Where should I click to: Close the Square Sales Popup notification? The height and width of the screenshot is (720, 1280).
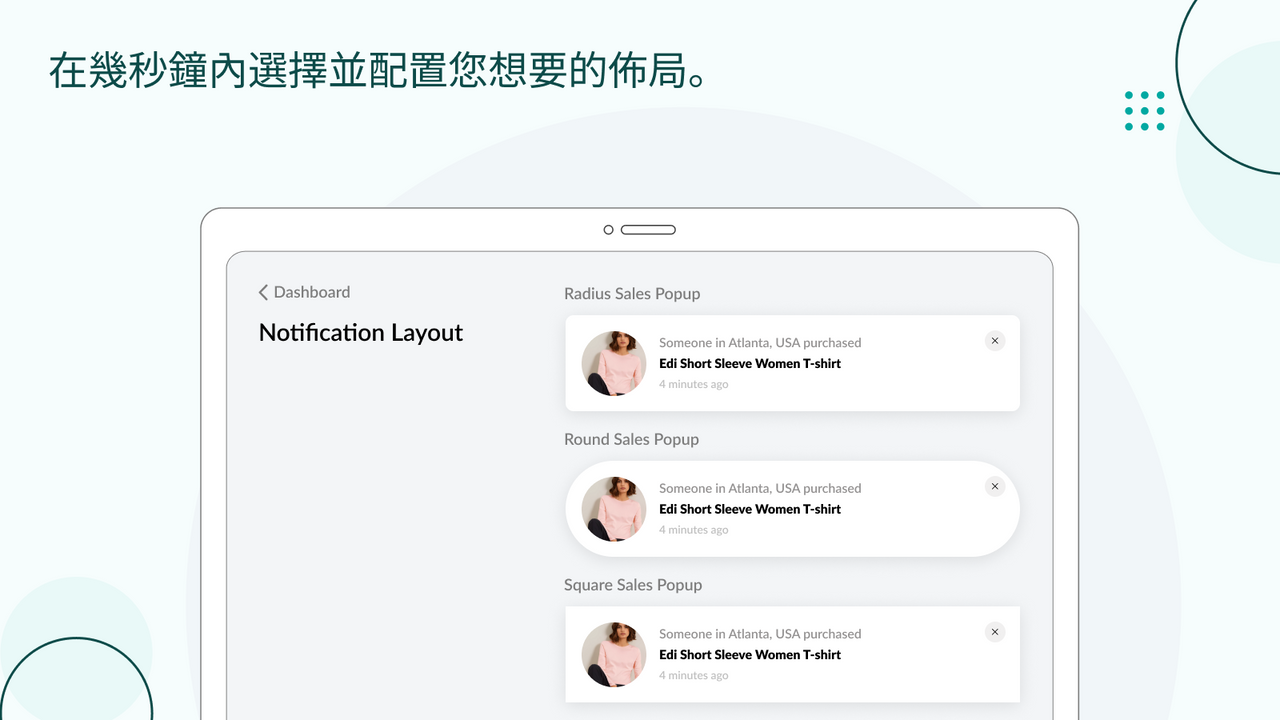pos(994,632)
